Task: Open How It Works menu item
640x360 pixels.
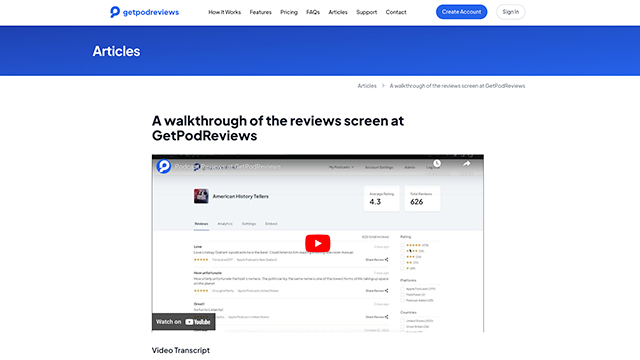Action: point(224,12)
